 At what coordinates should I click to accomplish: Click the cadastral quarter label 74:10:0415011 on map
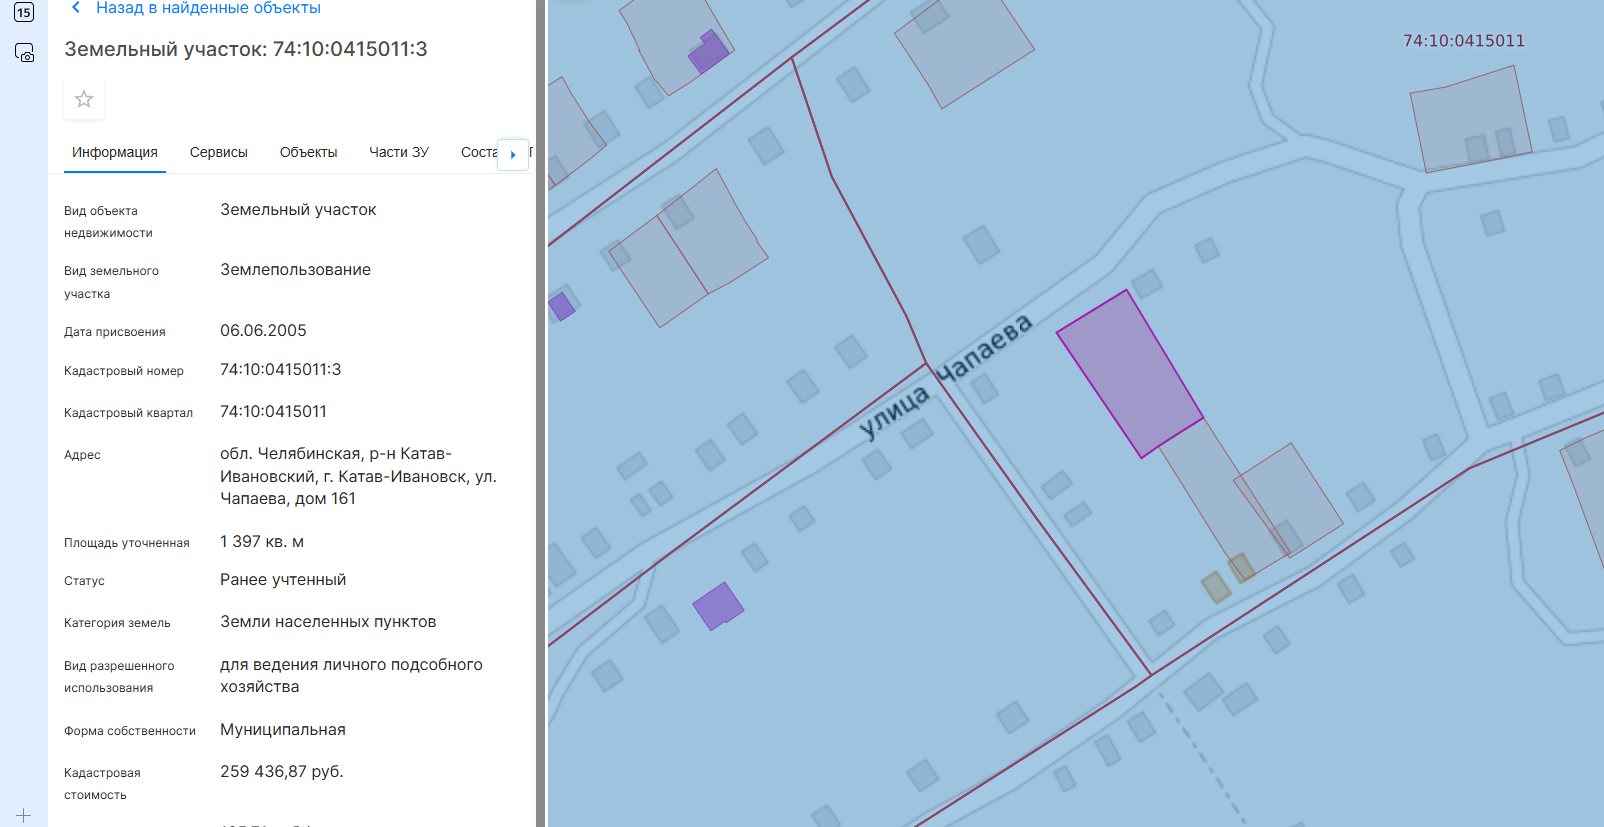1463,41
